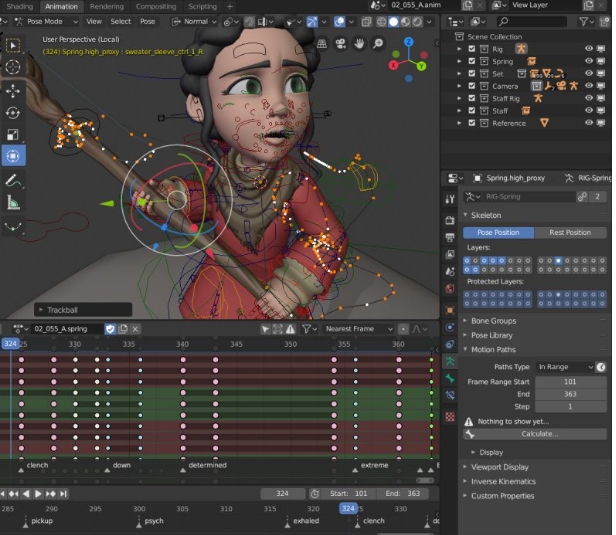Select Pose Position skeleton option
Viewport: 616px width, 535px height.
(498, 233)
